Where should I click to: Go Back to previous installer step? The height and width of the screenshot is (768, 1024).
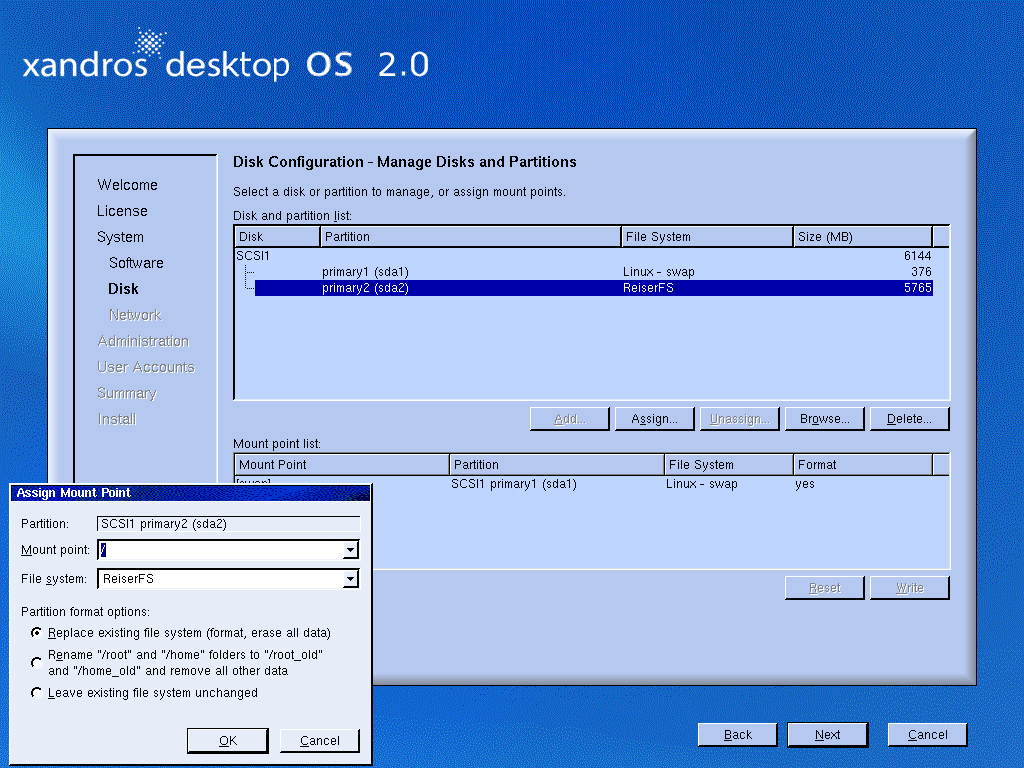737,735
